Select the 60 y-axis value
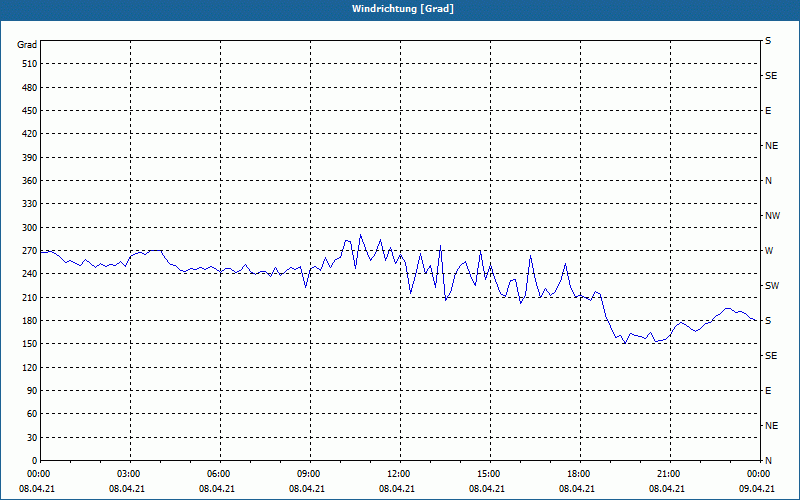 click(32, 414)
